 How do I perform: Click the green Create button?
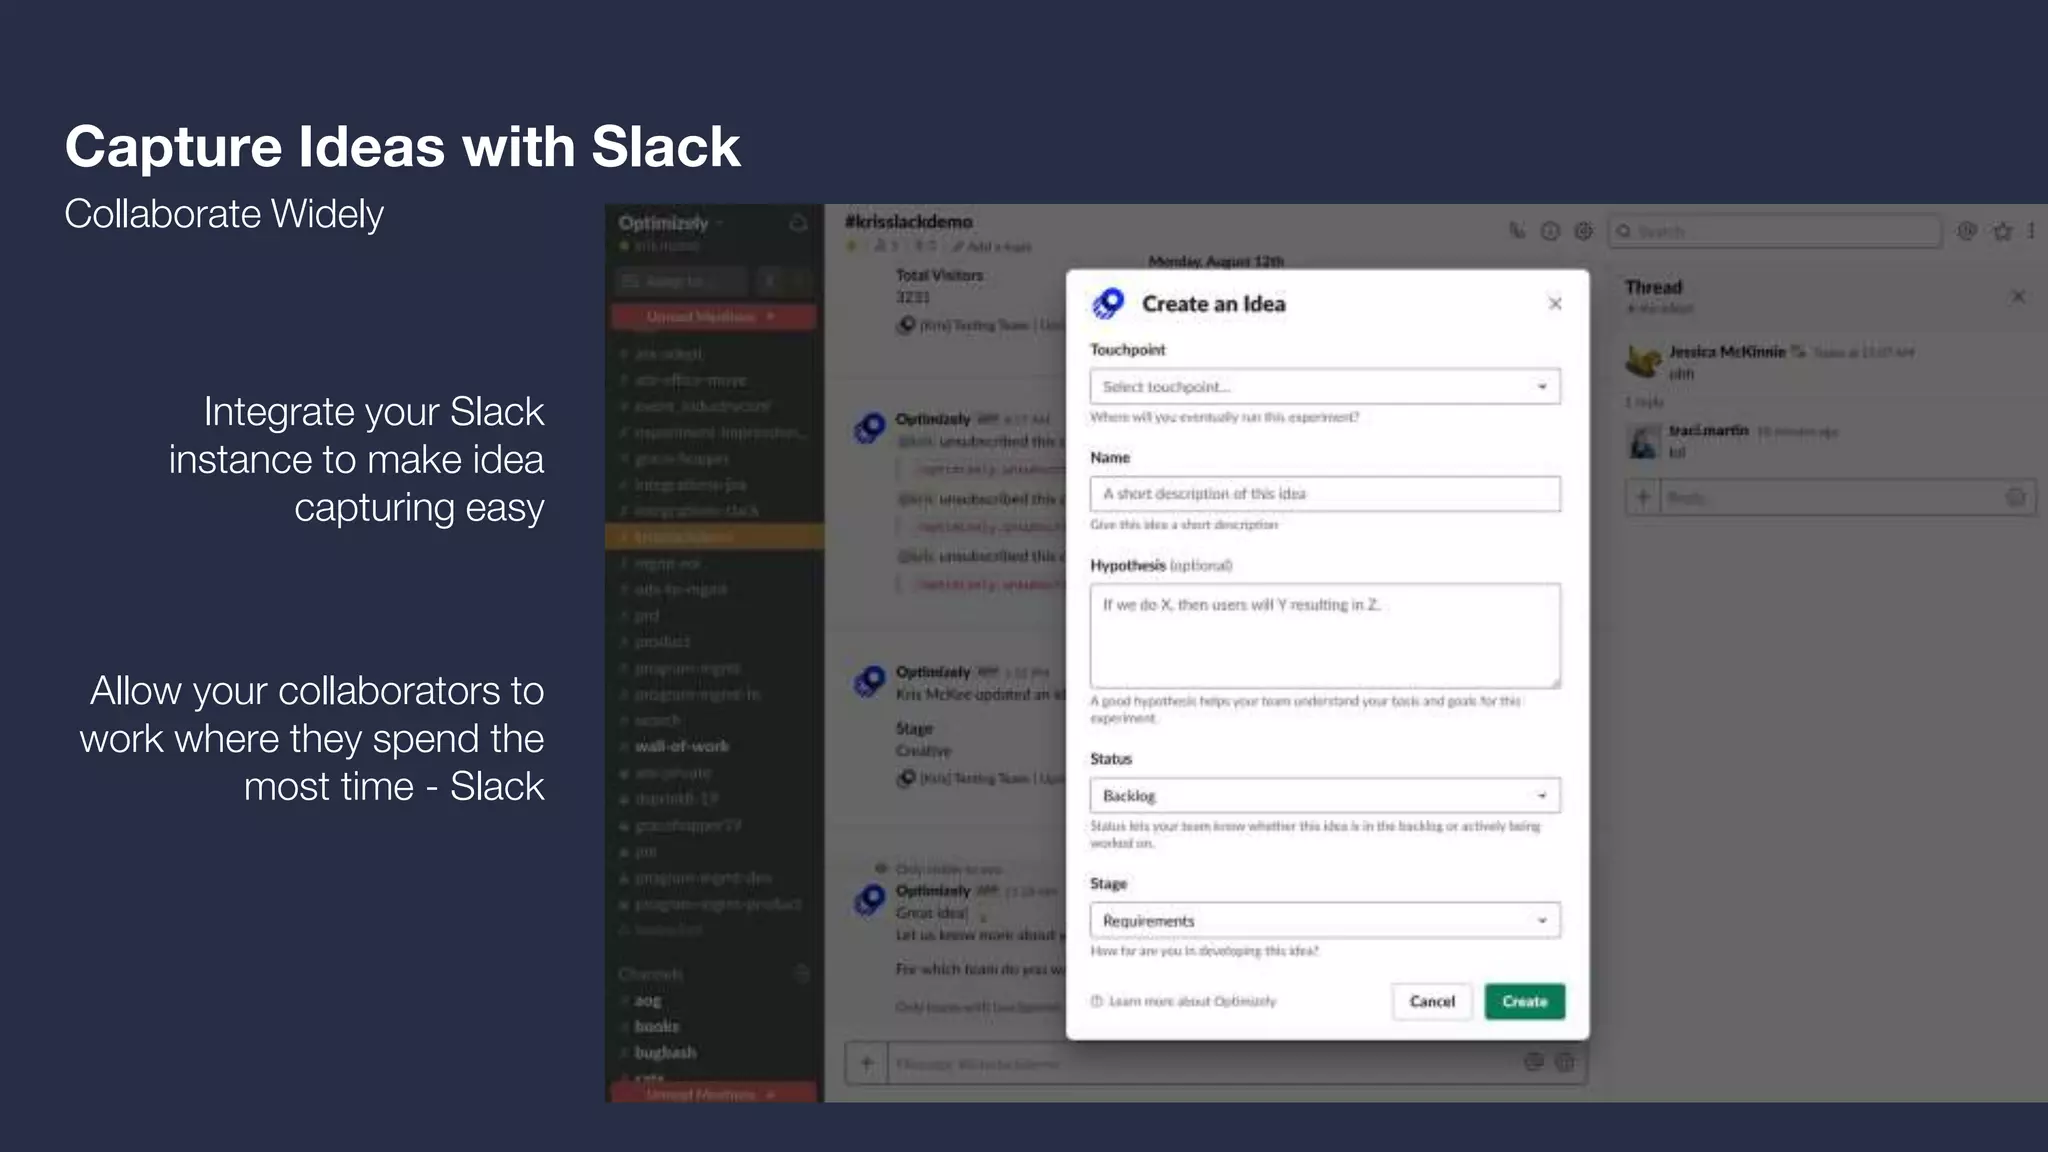[x=1524, y=1001]
